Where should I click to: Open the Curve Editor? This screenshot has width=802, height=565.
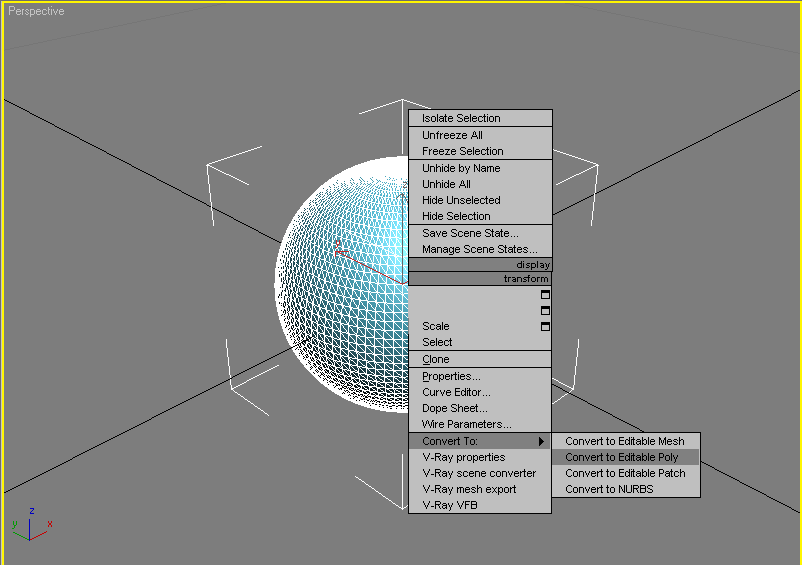(480, 392)
